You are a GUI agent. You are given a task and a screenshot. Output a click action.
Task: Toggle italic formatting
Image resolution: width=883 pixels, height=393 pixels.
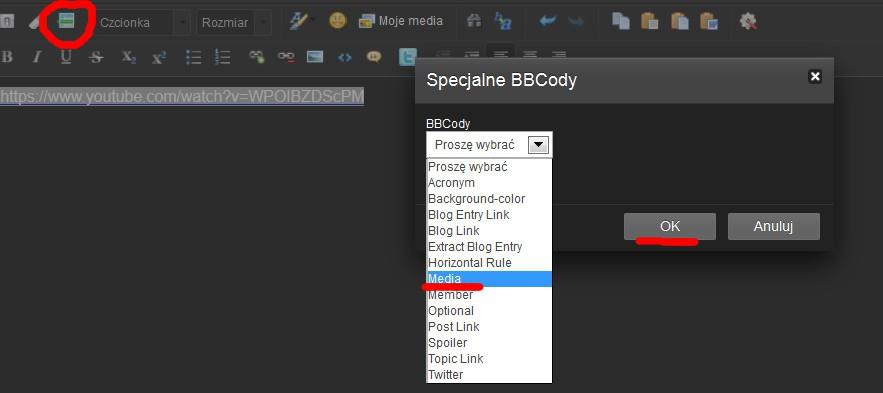tap(37, 57)
